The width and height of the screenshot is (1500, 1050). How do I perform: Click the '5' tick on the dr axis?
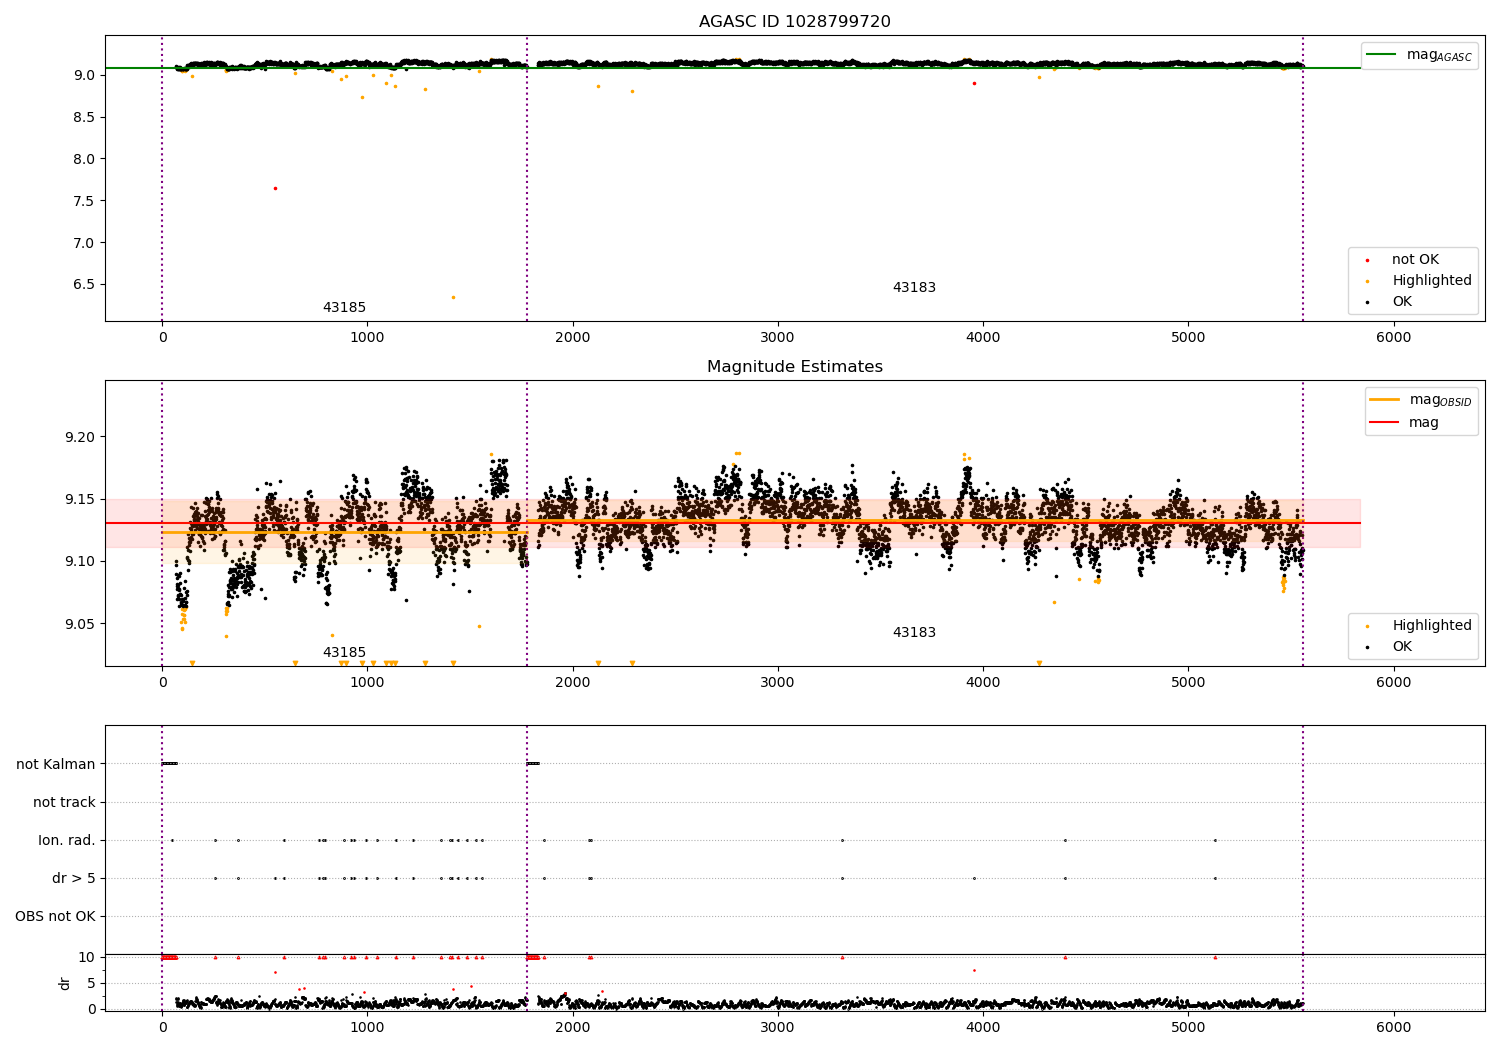click(x=91, y=984)
